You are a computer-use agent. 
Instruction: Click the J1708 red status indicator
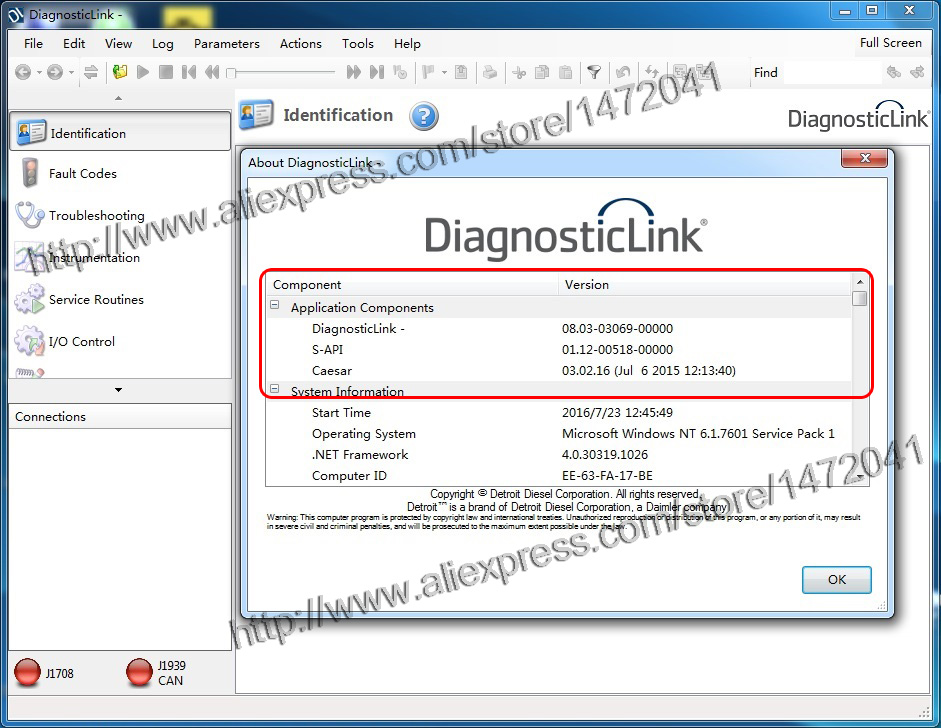tap(28, 674)
